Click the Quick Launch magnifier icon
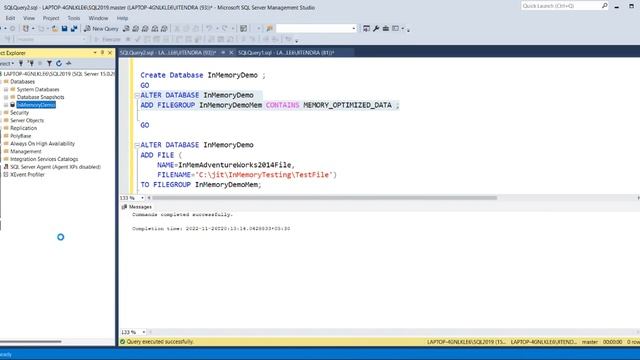 (604, 6)
